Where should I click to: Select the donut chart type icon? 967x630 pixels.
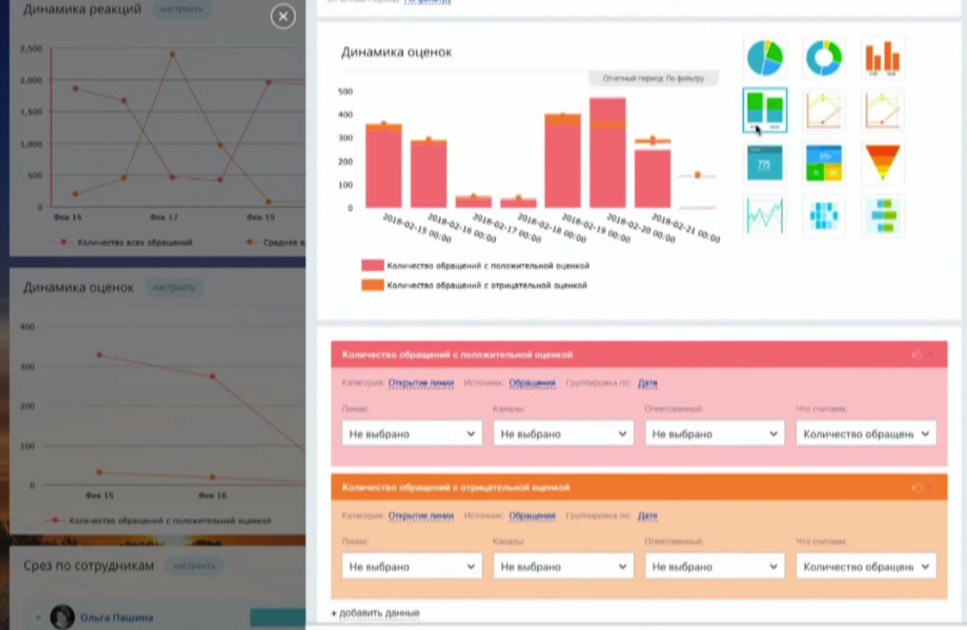[823, 57]
